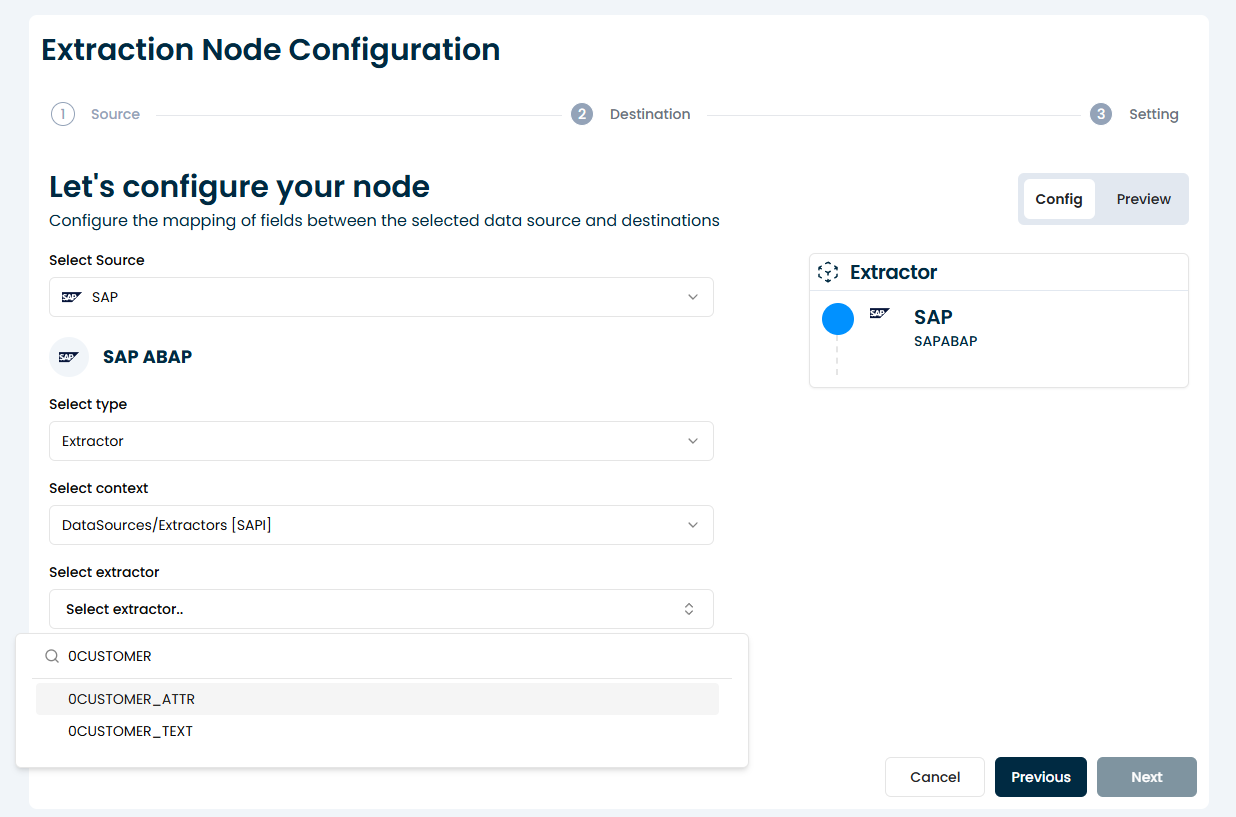Open the Select Source dropdown
1236x817 pixels.
click(381, 297)
